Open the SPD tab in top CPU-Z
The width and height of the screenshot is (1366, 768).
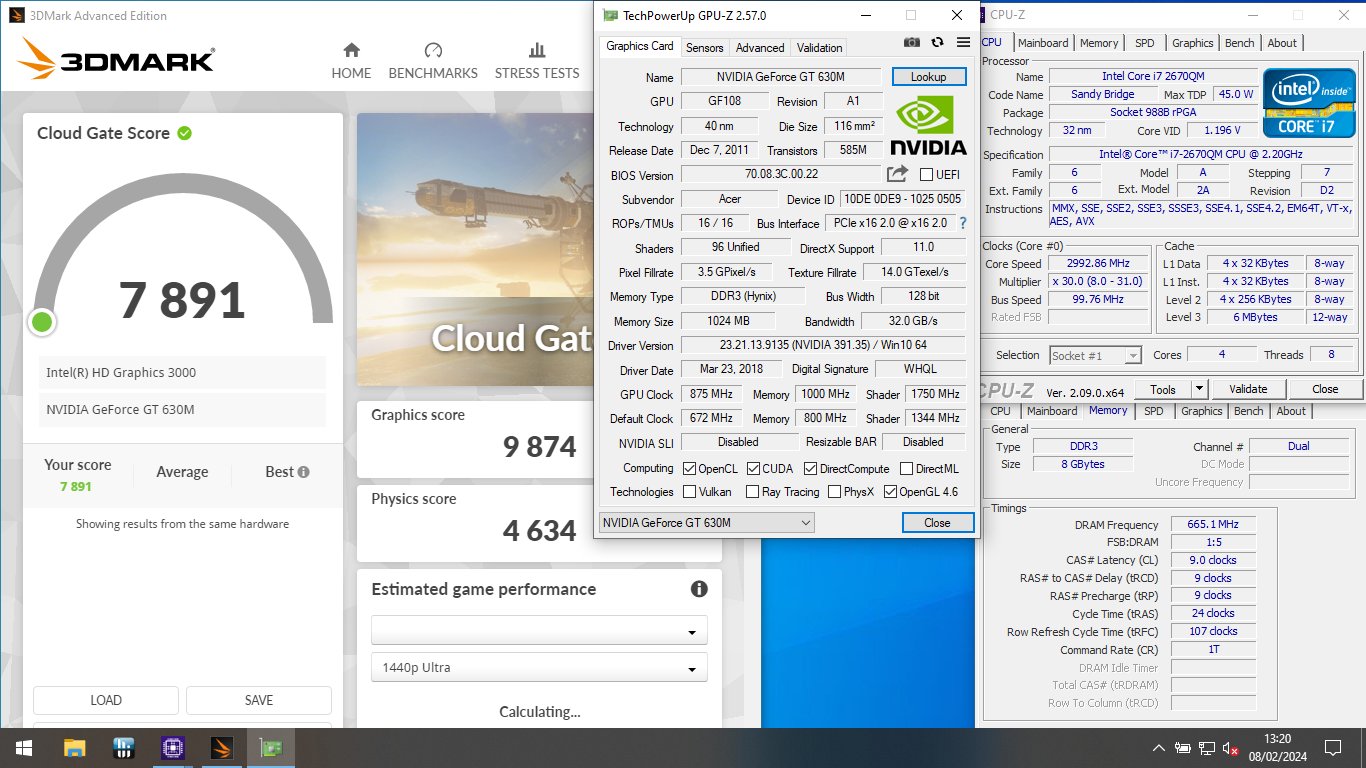[1144, 43]
